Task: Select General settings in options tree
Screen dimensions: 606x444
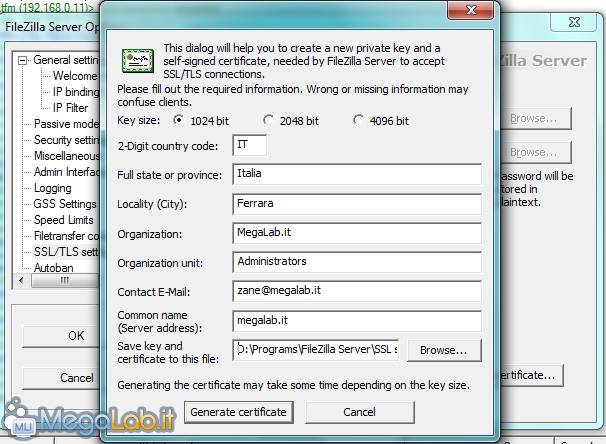Action: tap(65, 60)
